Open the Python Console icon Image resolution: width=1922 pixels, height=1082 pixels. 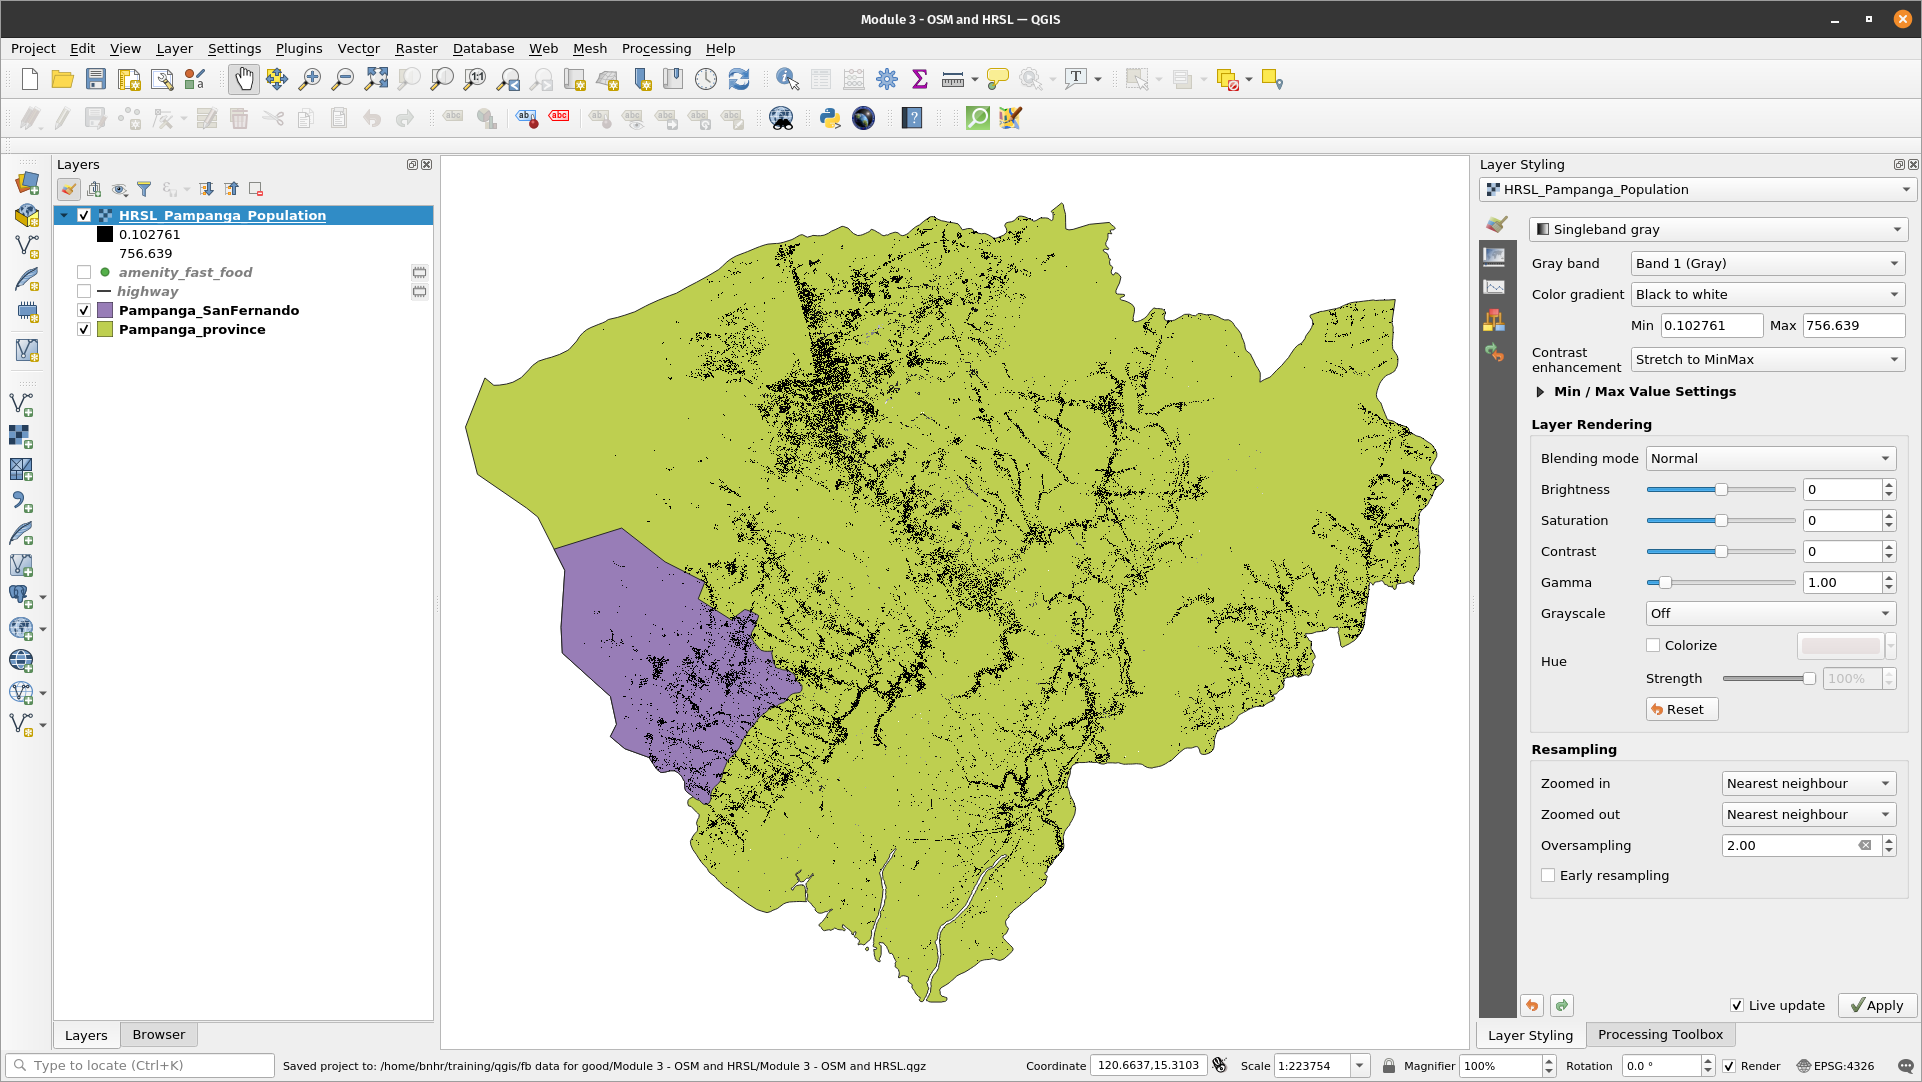pyautogui.click(x=829, y=118)
